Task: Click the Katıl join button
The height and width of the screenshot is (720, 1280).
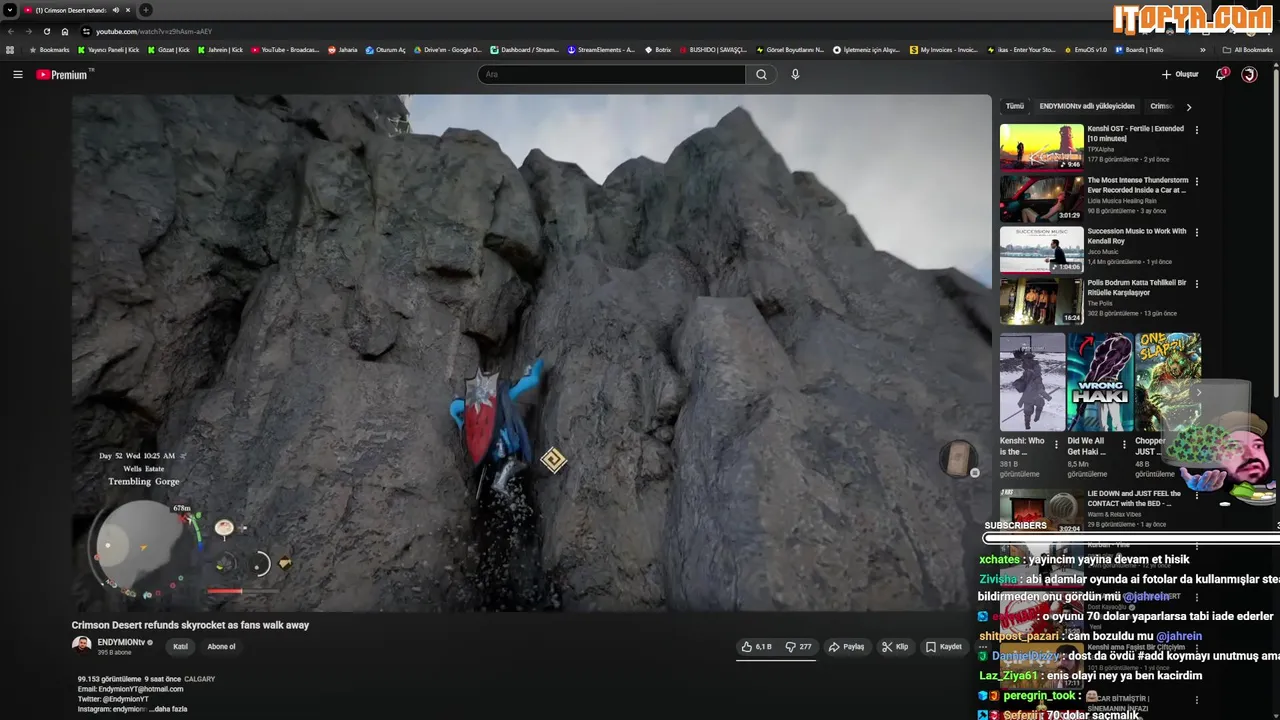Action: click(x=181, y=647)
